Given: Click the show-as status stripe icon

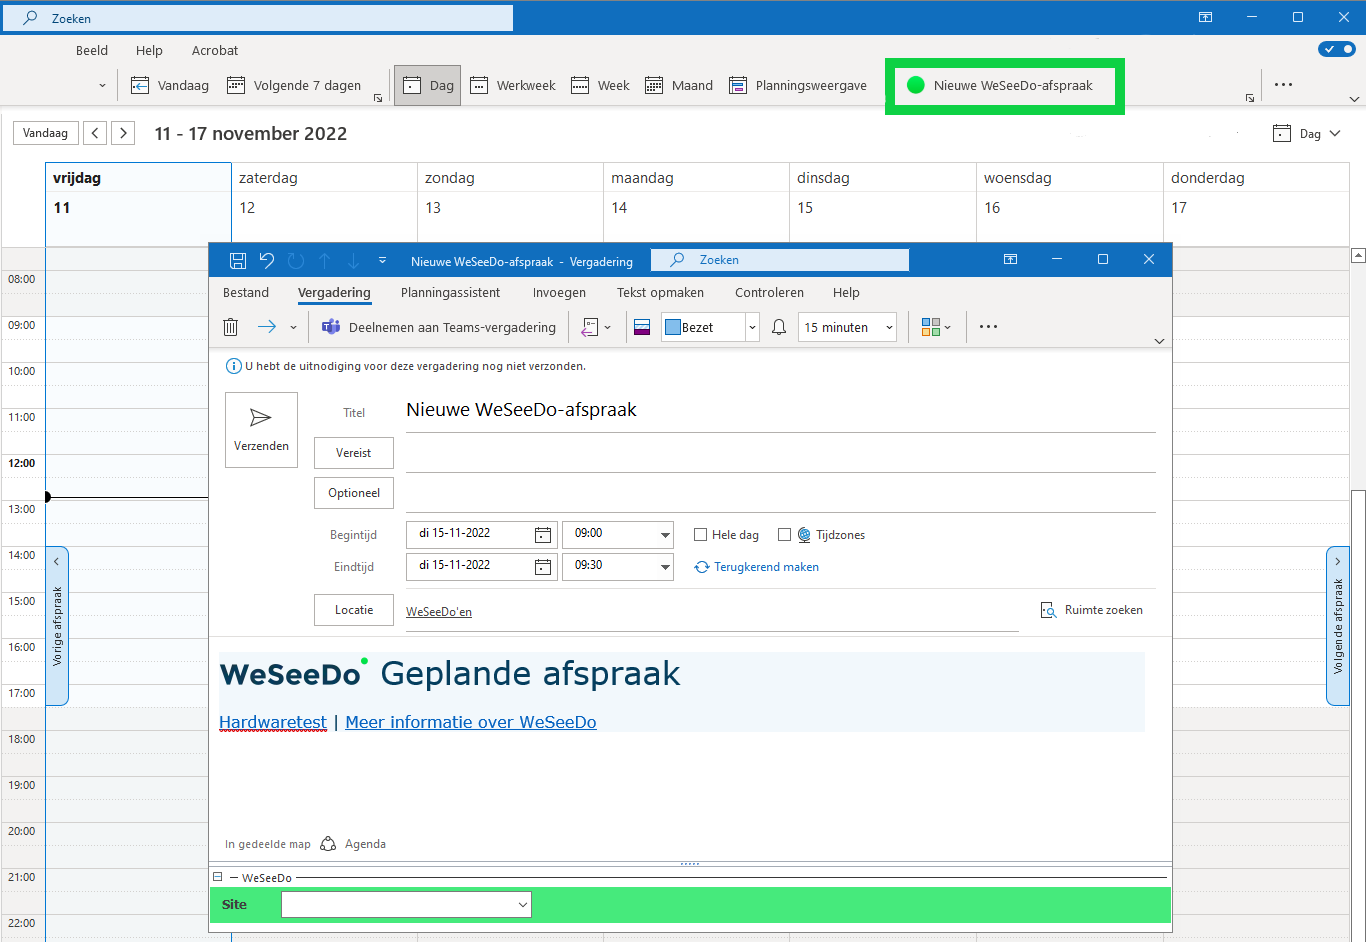Looking at the screenshot, I should point(643,327).
